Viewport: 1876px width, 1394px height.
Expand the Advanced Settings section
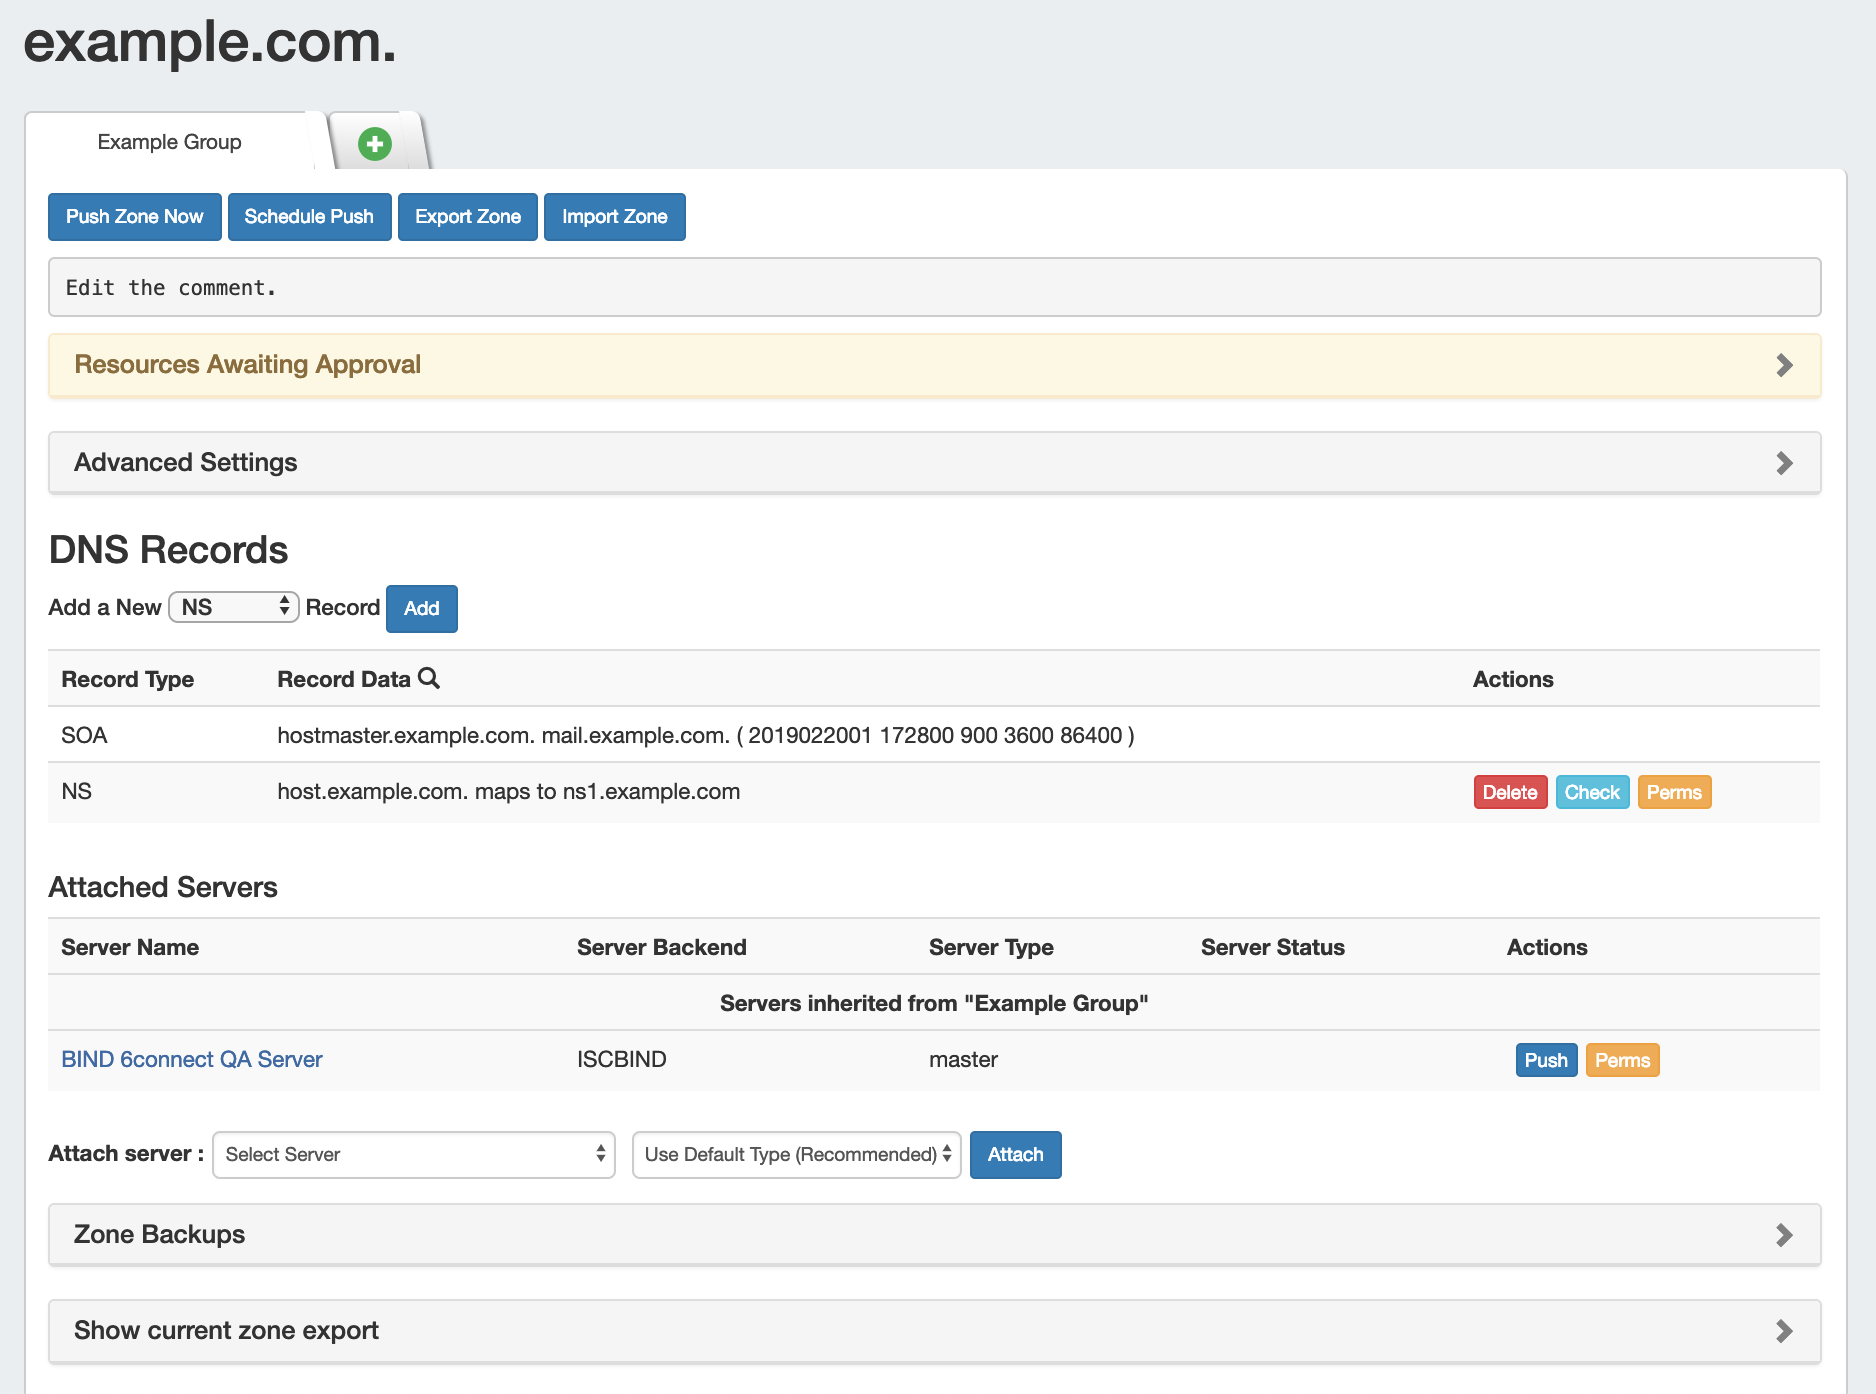point(934,463)
